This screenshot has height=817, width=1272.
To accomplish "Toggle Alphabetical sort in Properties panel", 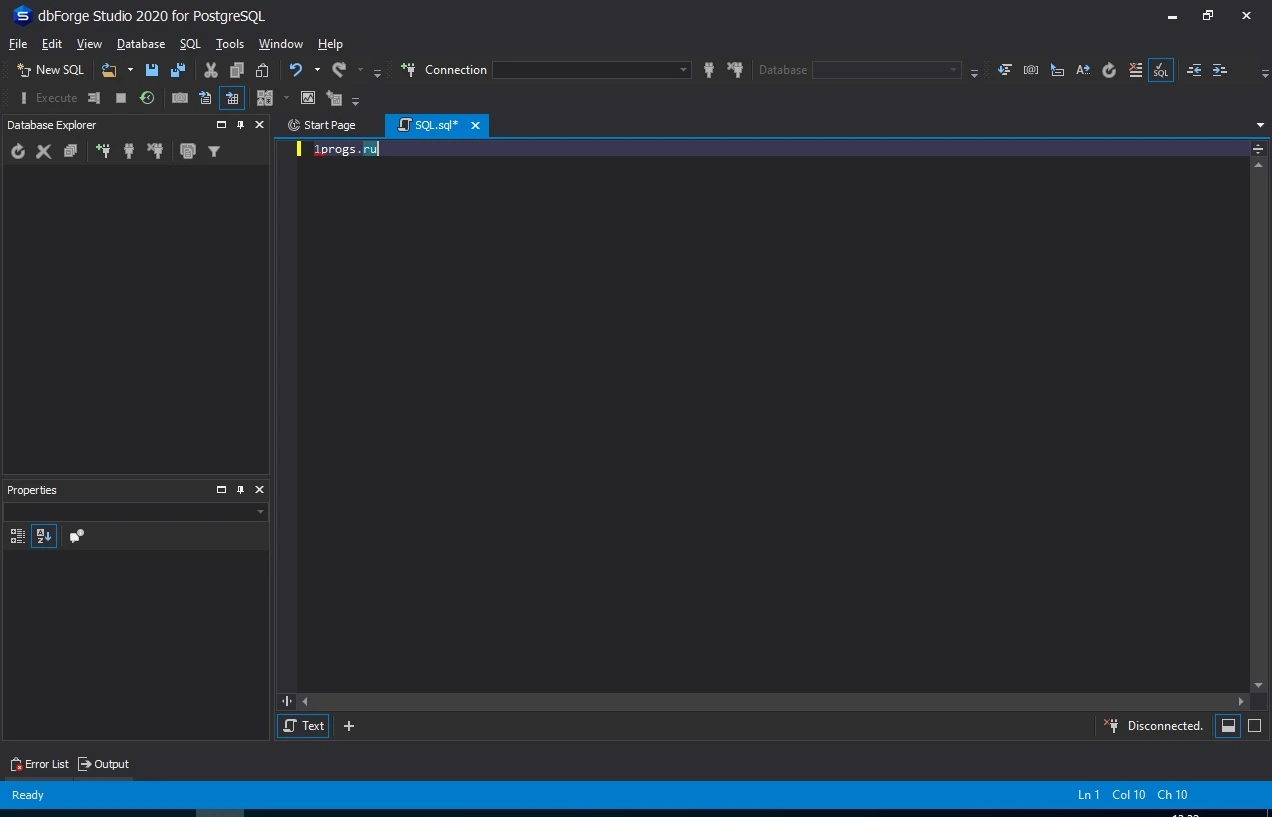I will [43, 536].
